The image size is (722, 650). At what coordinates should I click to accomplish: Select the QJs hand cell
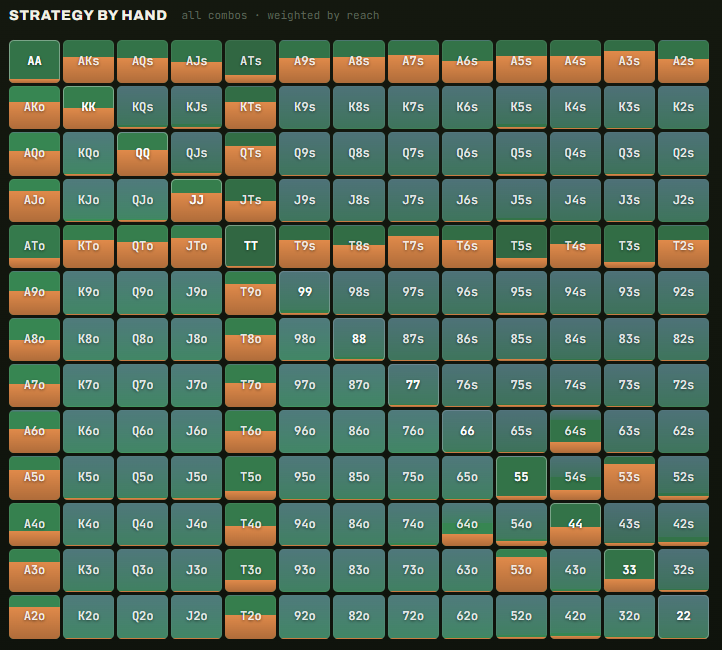197,154
